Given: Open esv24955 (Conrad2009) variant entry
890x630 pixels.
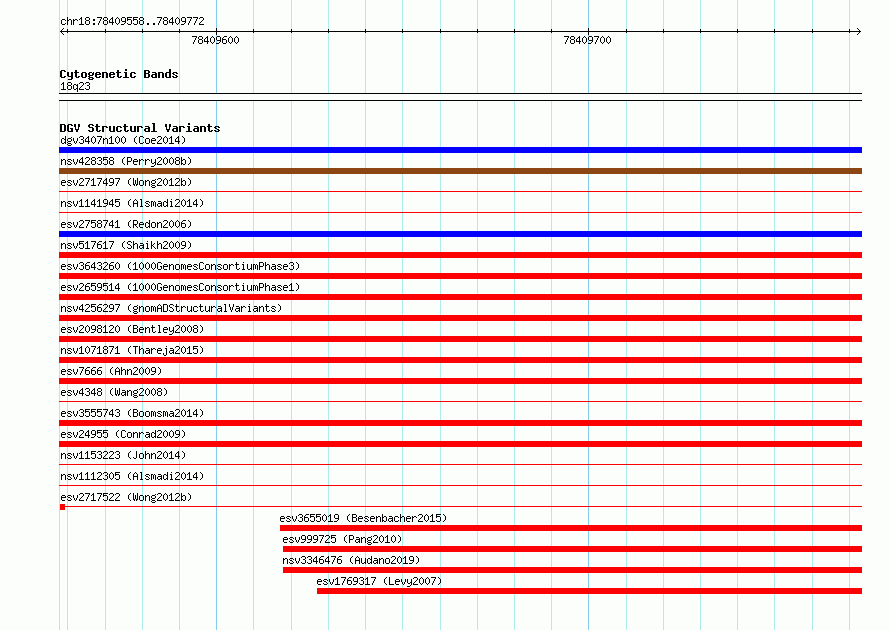Looking at the screenshot, I should (123, 434).
